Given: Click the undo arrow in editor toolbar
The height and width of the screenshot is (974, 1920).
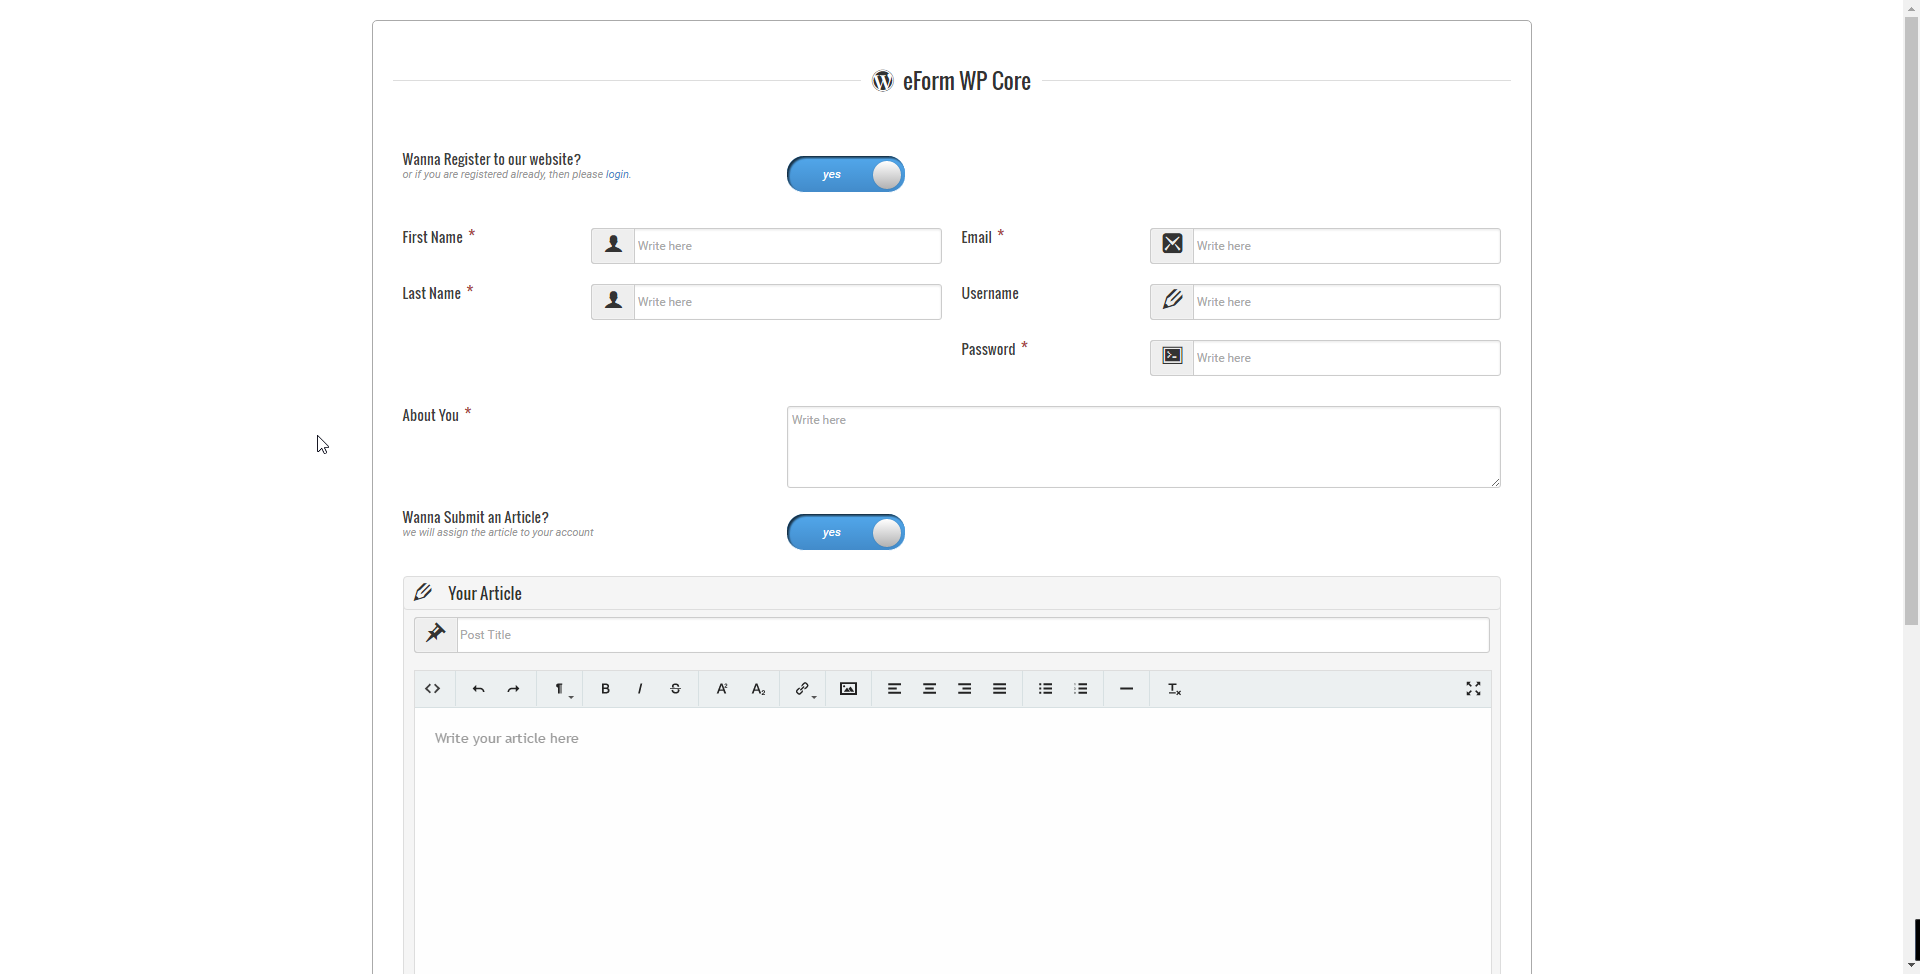Looking at the screenshot, I should tap(478, 689).
